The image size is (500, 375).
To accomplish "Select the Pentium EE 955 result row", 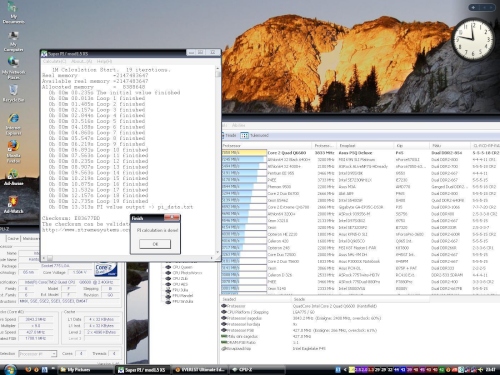I will (x=361, y=173).
